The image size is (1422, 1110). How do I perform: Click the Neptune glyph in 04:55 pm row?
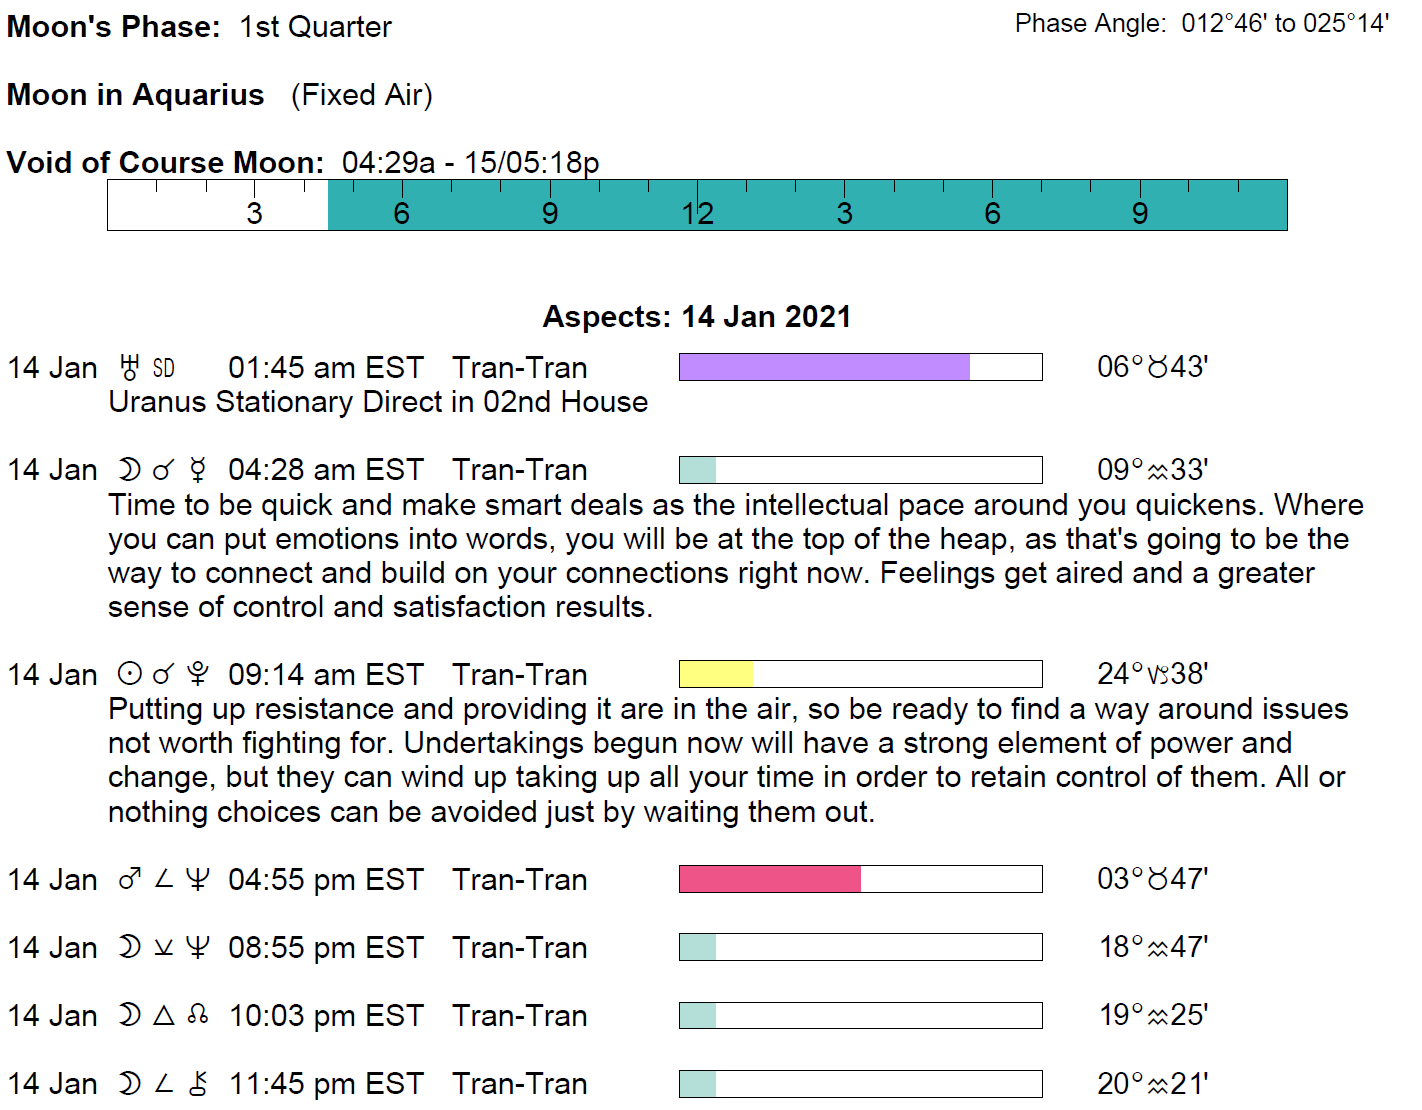pyautogui.click(x=198, y=880)
